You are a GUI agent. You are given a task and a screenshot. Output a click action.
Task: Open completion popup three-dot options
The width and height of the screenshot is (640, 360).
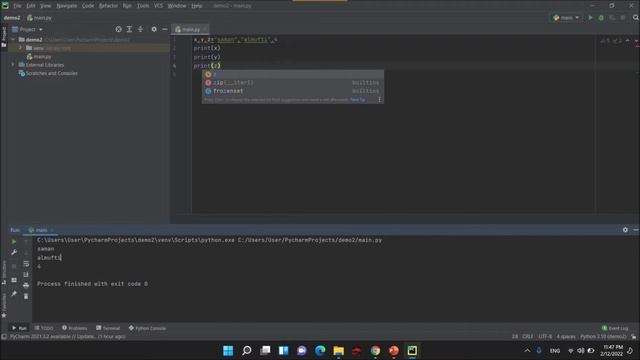[x=379, y=100]
